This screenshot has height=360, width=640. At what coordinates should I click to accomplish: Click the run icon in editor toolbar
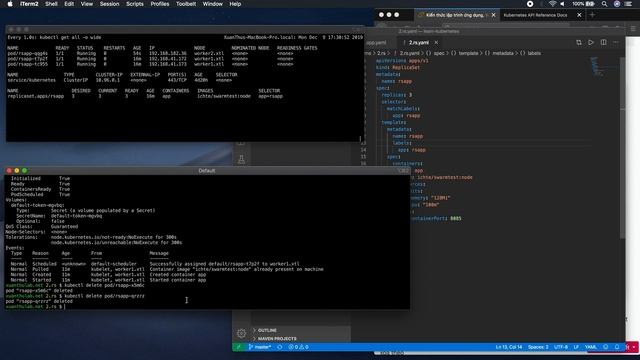(591, 42)
